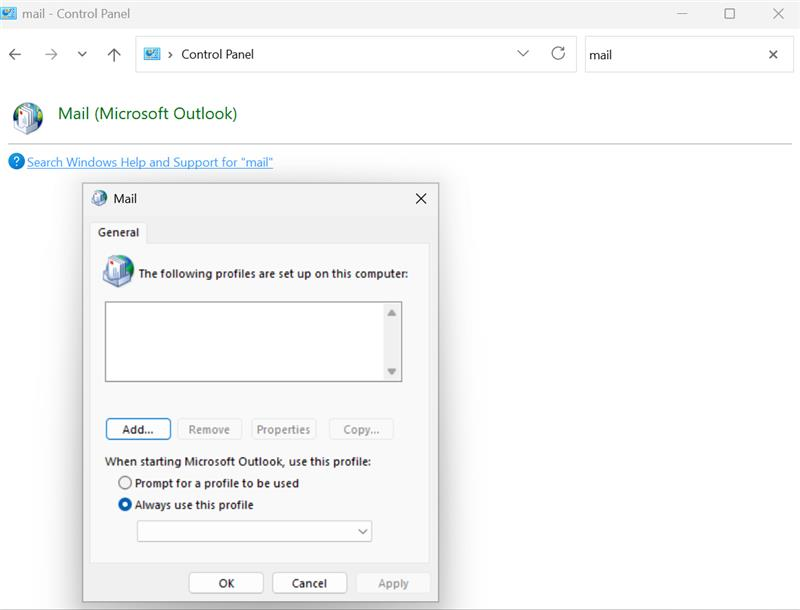Click the Remove button
Viewport: 800px width, 610px height.
[209, 429]
